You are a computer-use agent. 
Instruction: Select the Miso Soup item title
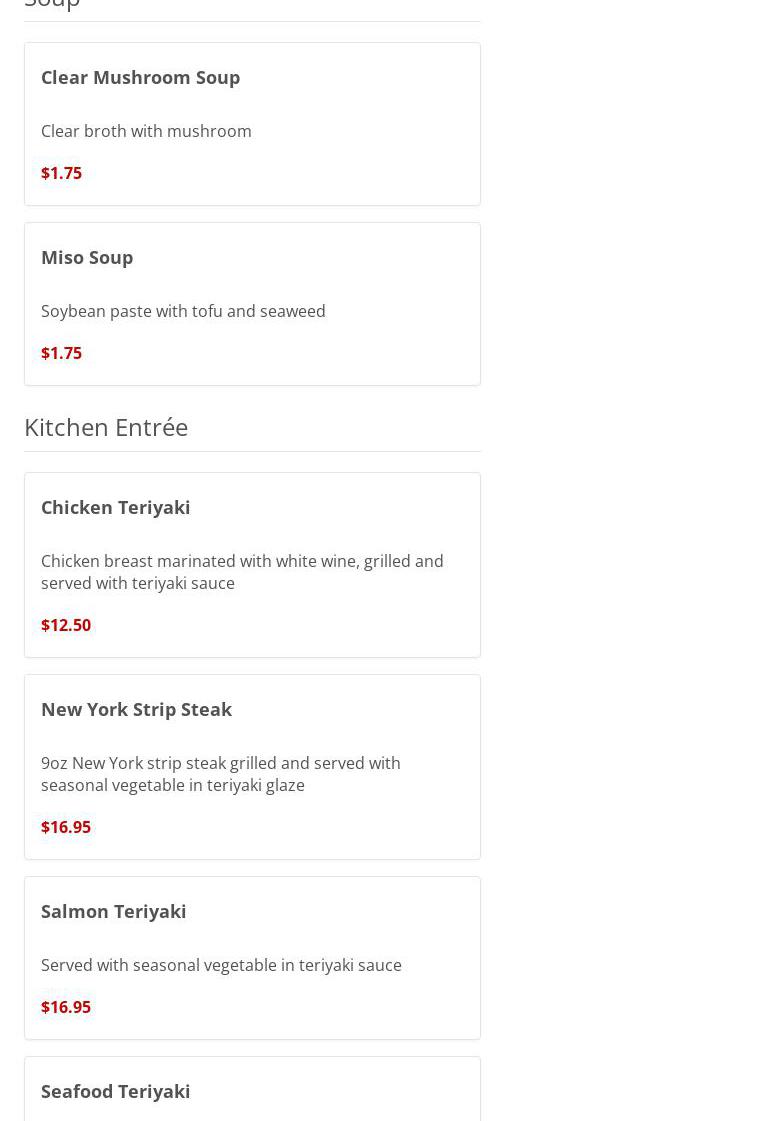coord(87,257)
